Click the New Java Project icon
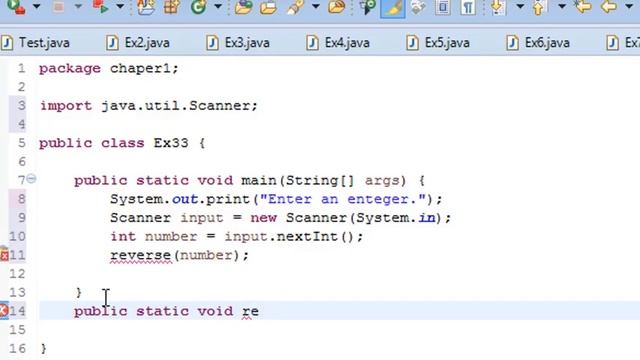Viewport: 640px width, 360px height. click(x=146, y=7)
